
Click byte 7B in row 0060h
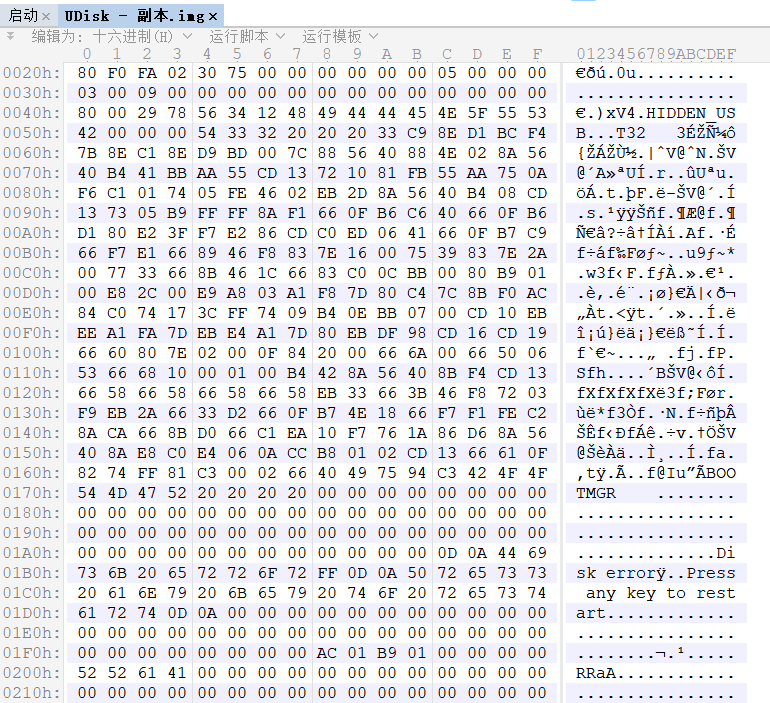click(x=87, y=153)
